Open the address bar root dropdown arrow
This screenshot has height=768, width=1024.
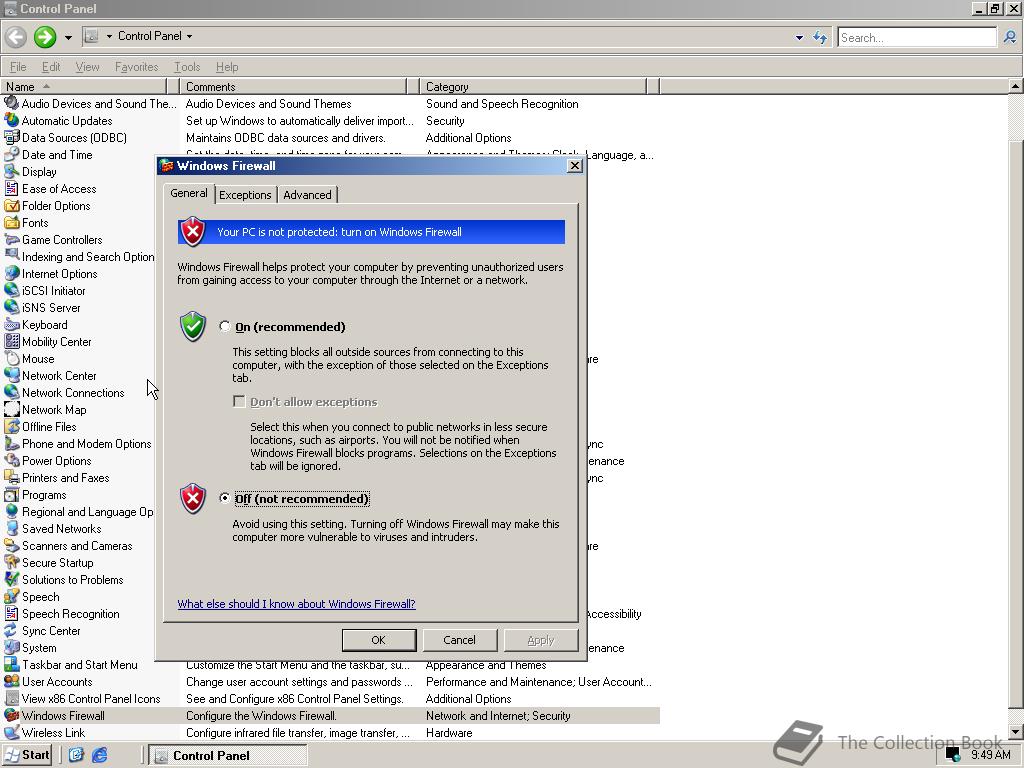pos(108,36)
